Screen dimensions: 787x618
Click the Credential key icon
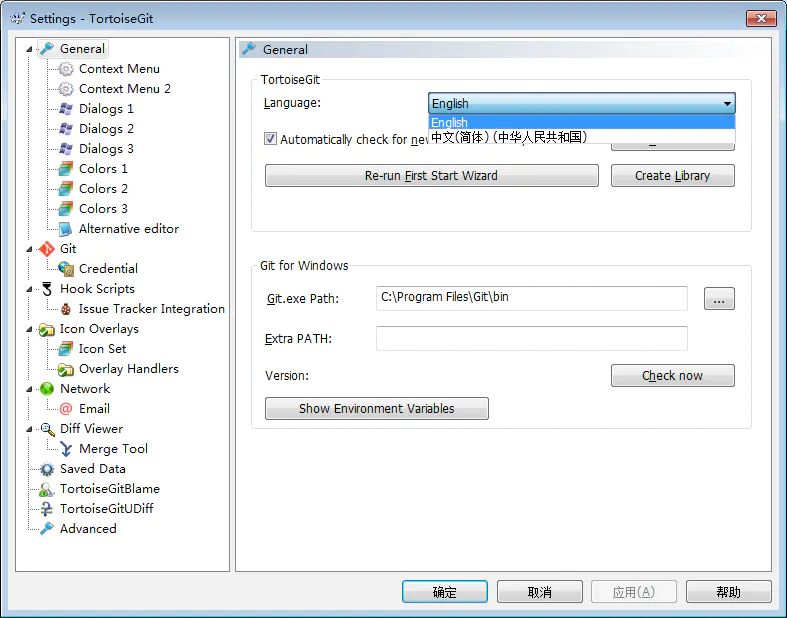click(66, 269)
